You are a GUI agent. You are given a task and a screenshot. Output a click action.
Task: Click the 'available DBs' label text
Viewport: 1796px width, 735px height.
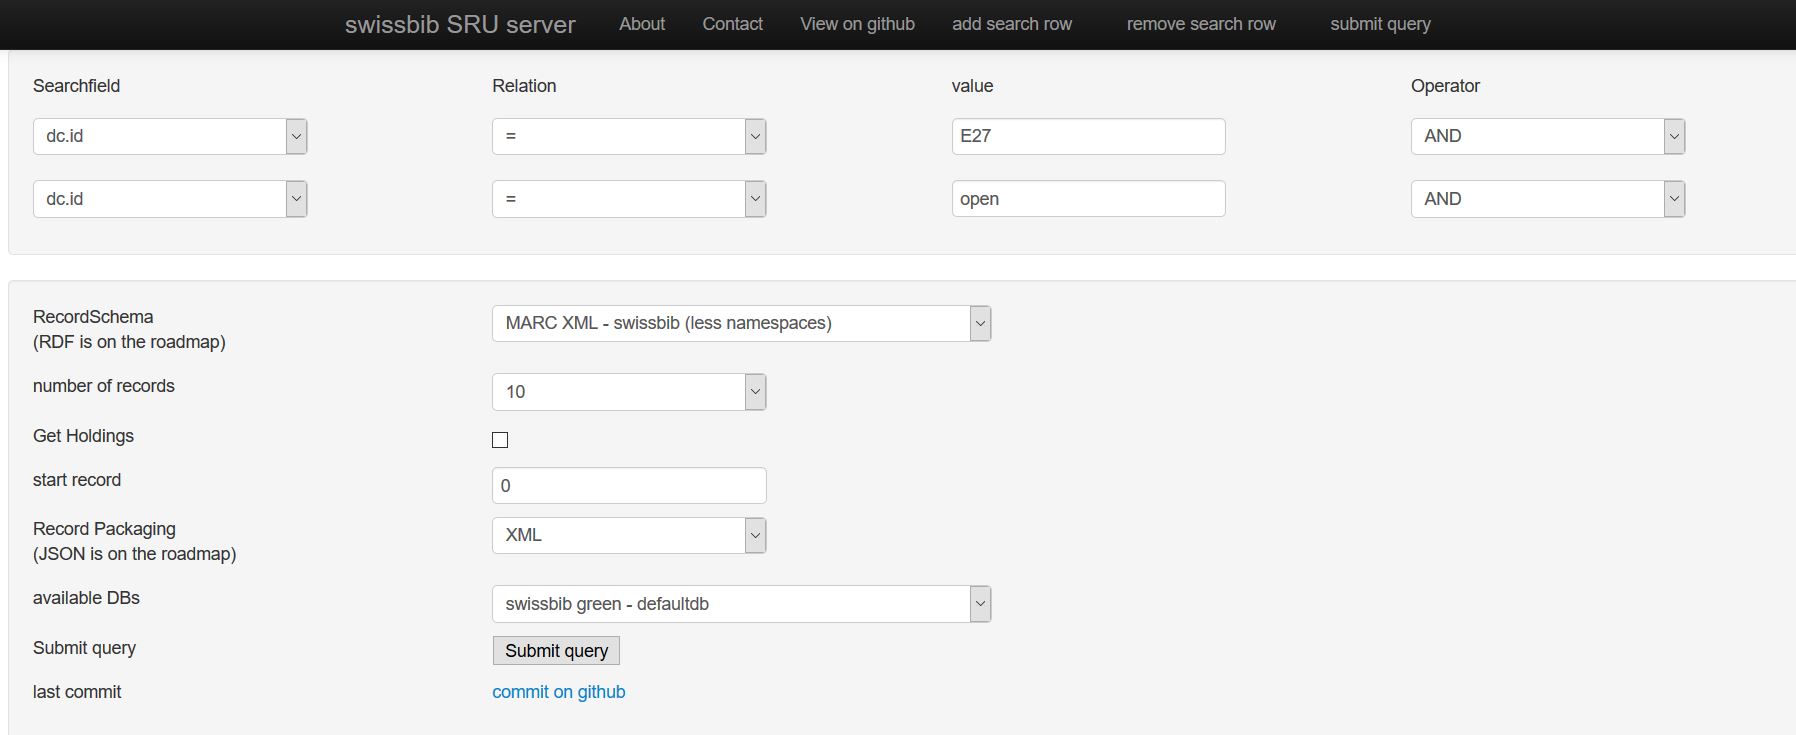click(86, 598)
